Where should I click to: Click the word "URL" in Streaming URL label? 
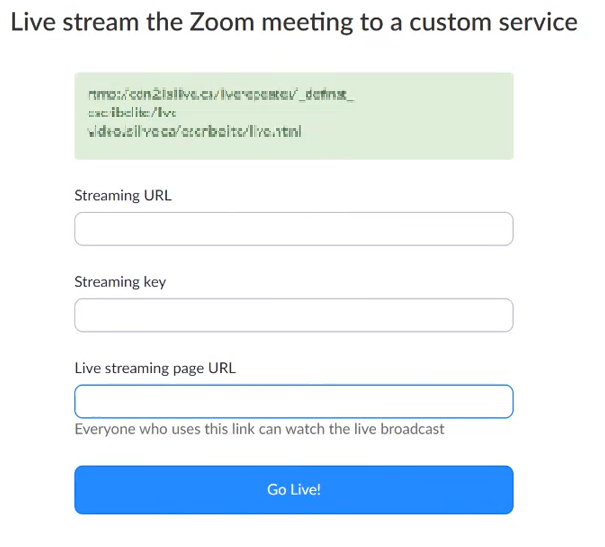[157, 196]
